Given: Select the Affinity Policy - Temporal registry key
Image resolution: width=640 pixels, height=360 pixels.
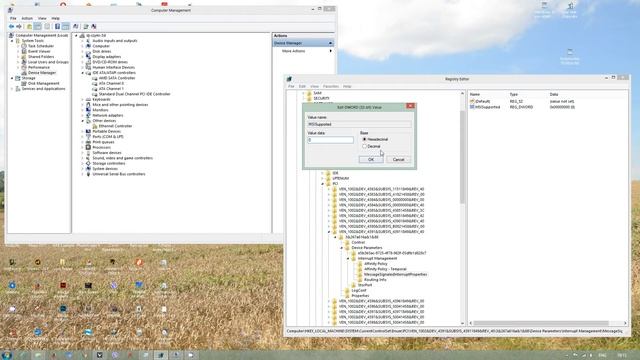Looking at the screenshot, I should point(385,269).
